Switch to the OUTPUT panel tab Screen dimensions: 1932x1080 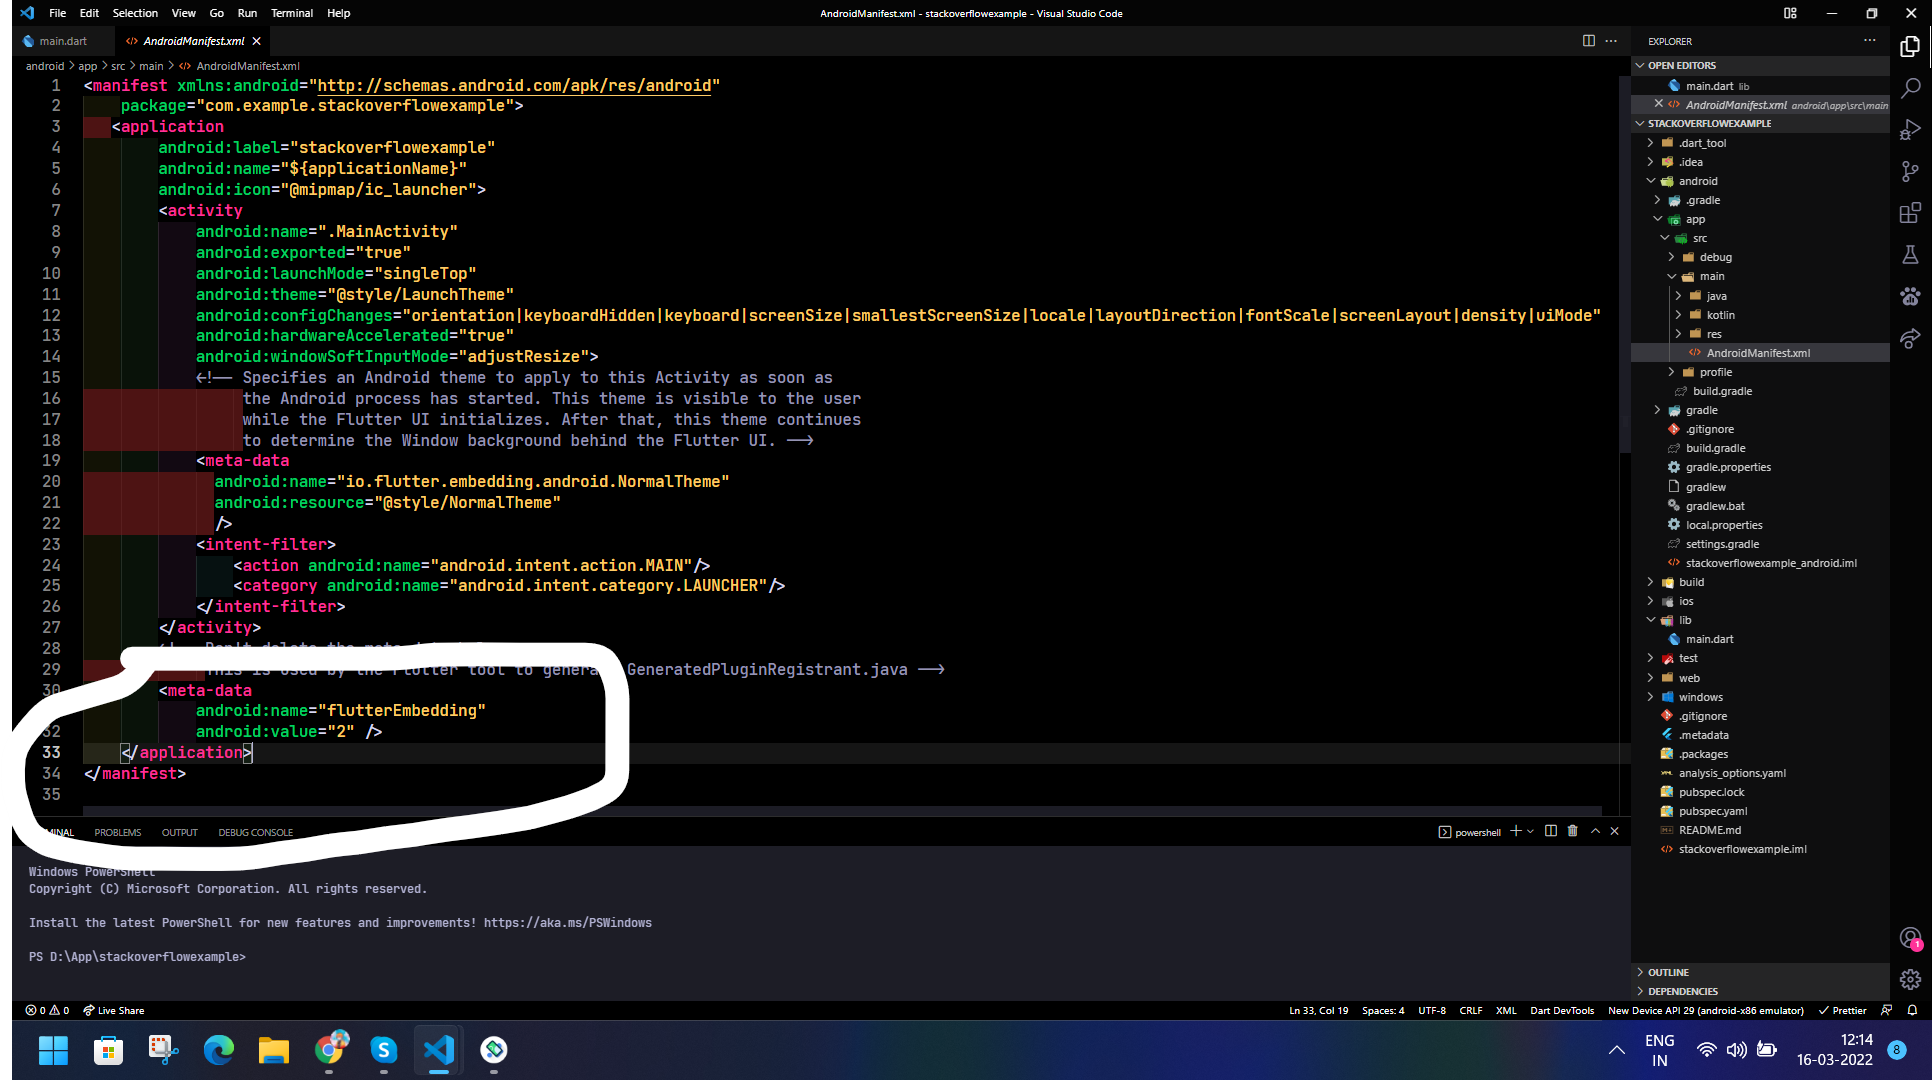(180, 832)
